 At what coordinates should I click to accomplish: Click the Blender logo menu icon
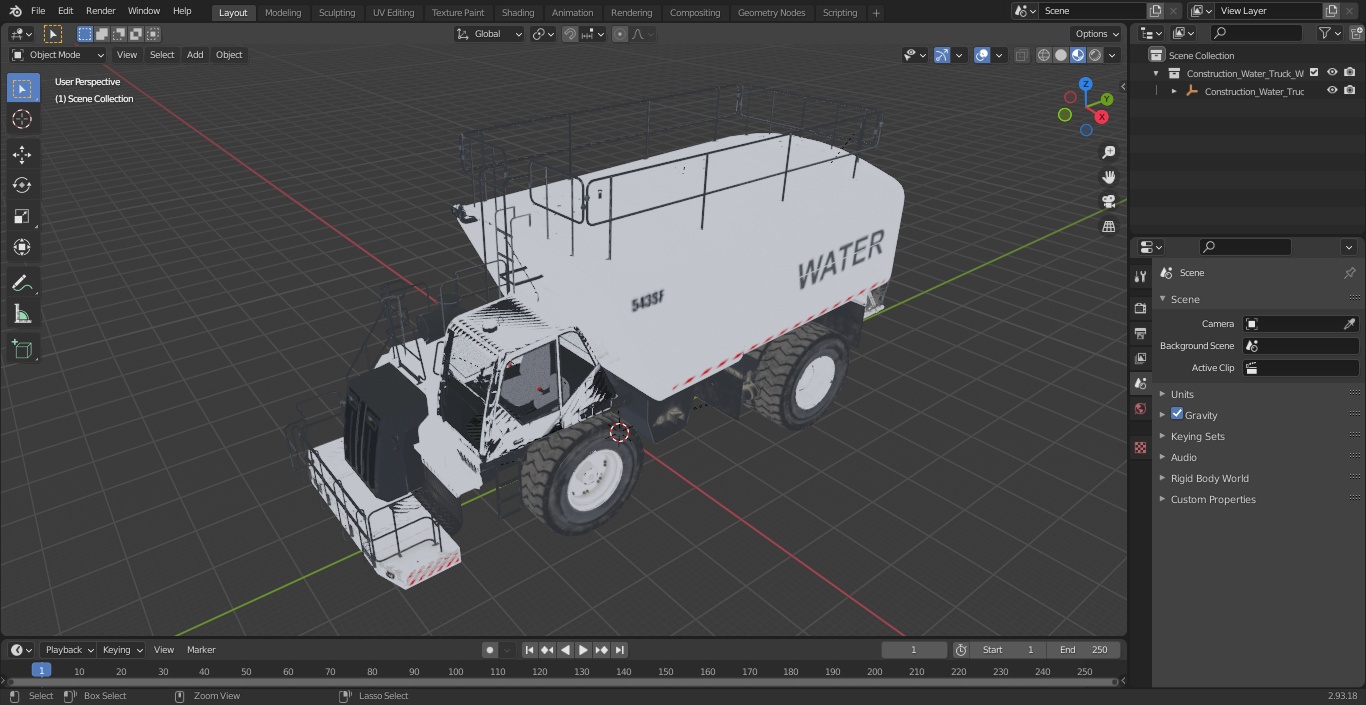tap(14, 11)
